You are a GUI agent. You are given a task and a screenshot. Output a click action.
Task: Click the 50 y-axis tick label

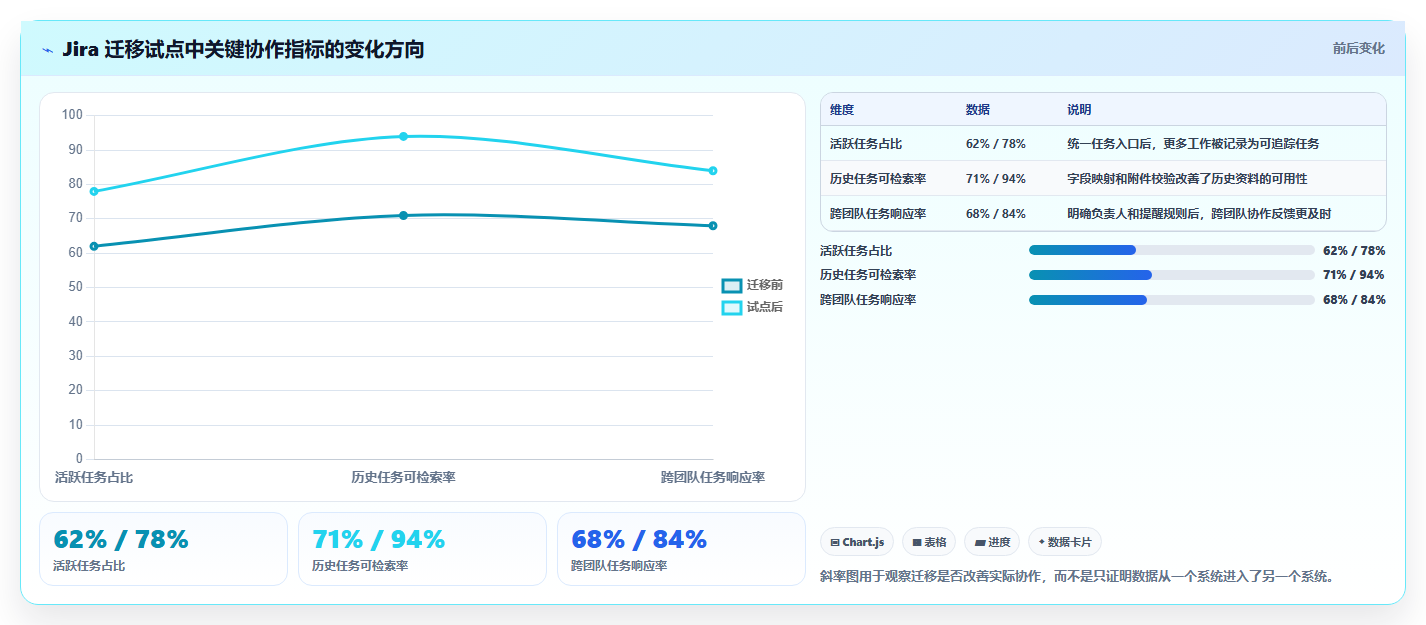(75, 287)
